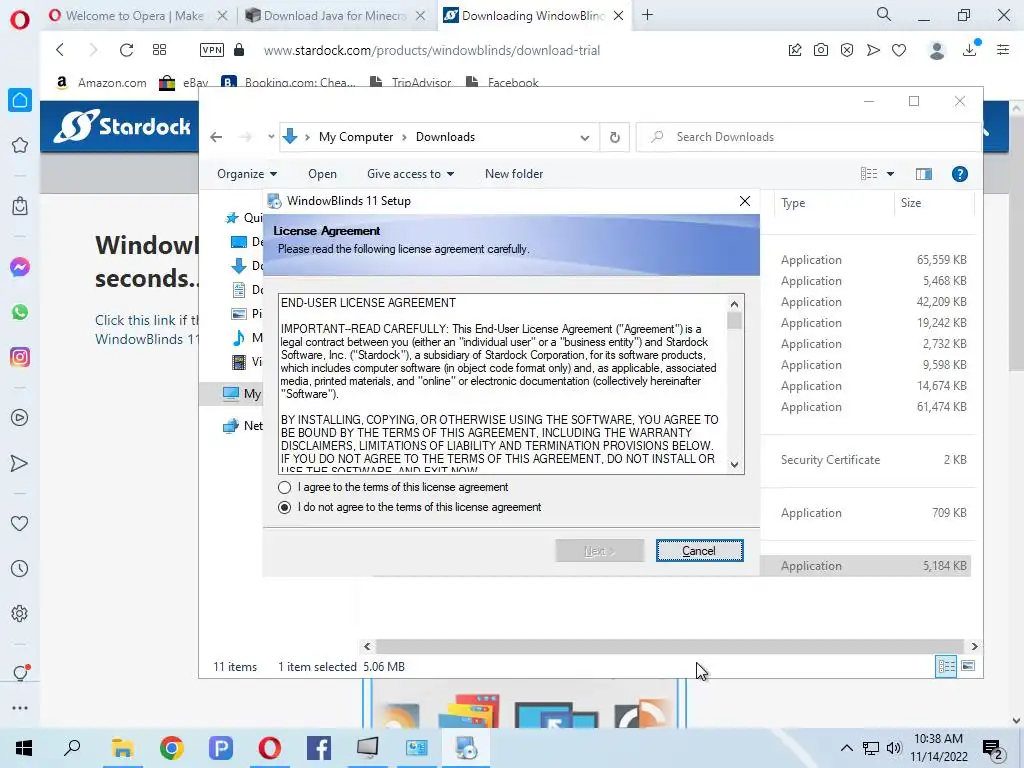This screenshot has height=768, width=1024.
Task: Switch to Welcome to Opera tab
Action: 136,16
